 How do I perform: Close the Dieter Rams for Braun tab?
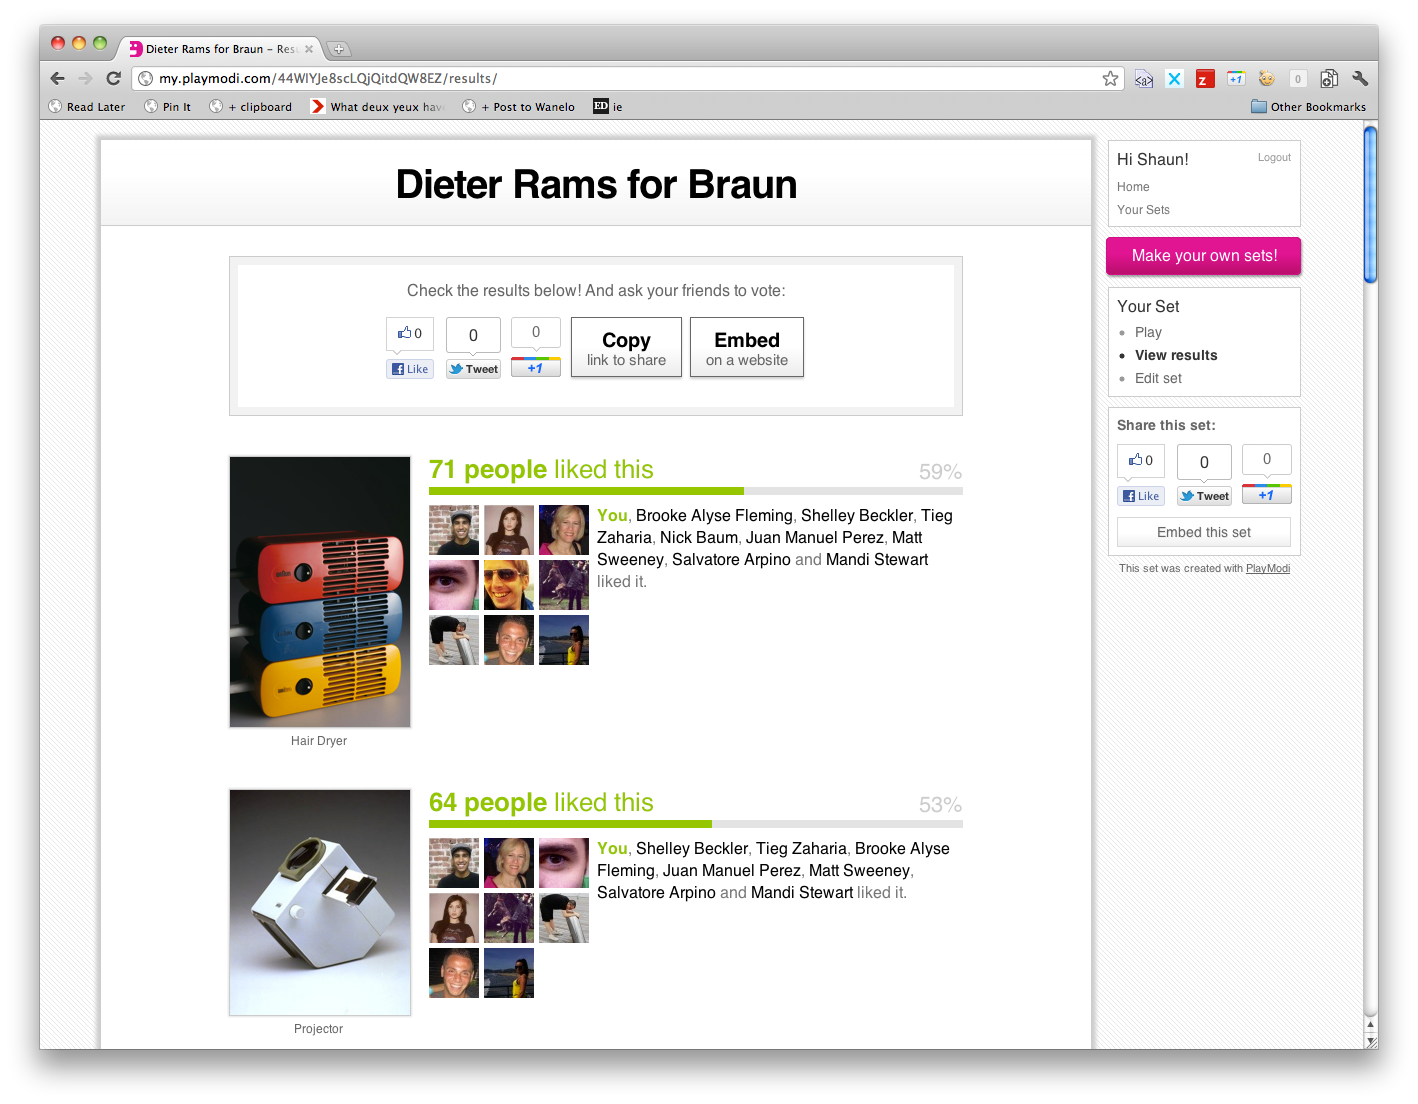tap(309, 48)
